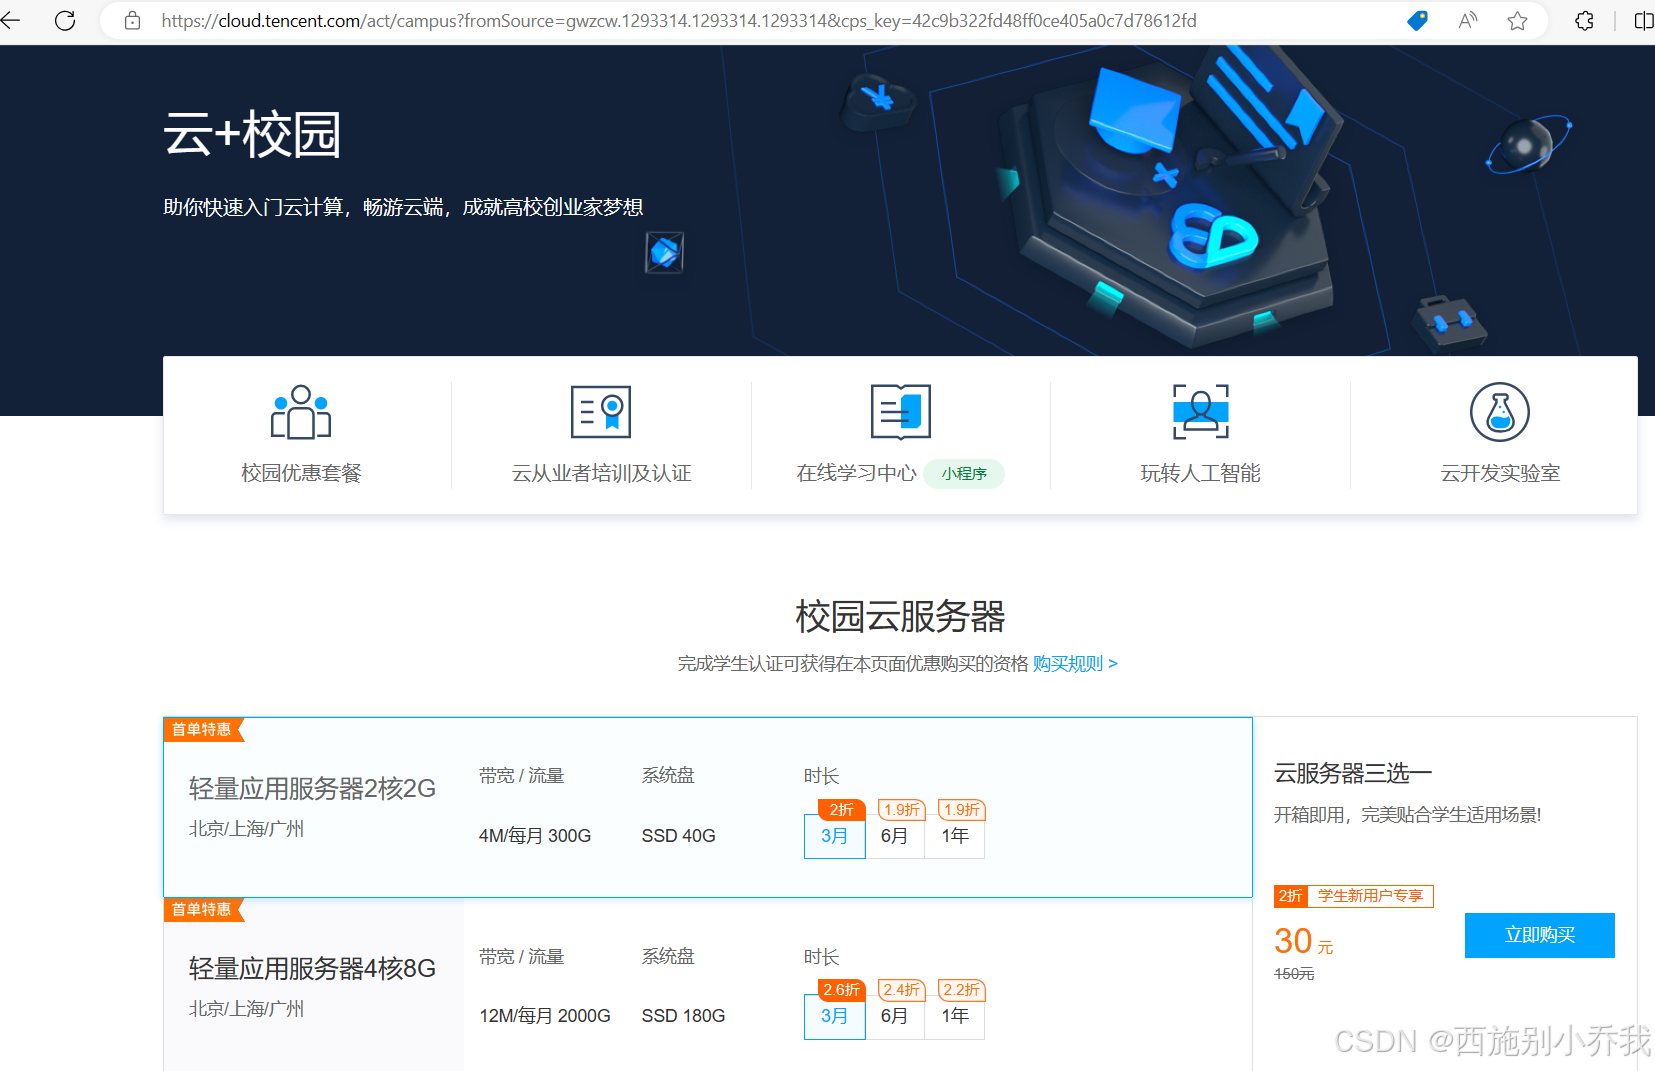Screen dimensions: 1655x1071
Task: Click the green 小程序 badge
Action: pos(964,474)
